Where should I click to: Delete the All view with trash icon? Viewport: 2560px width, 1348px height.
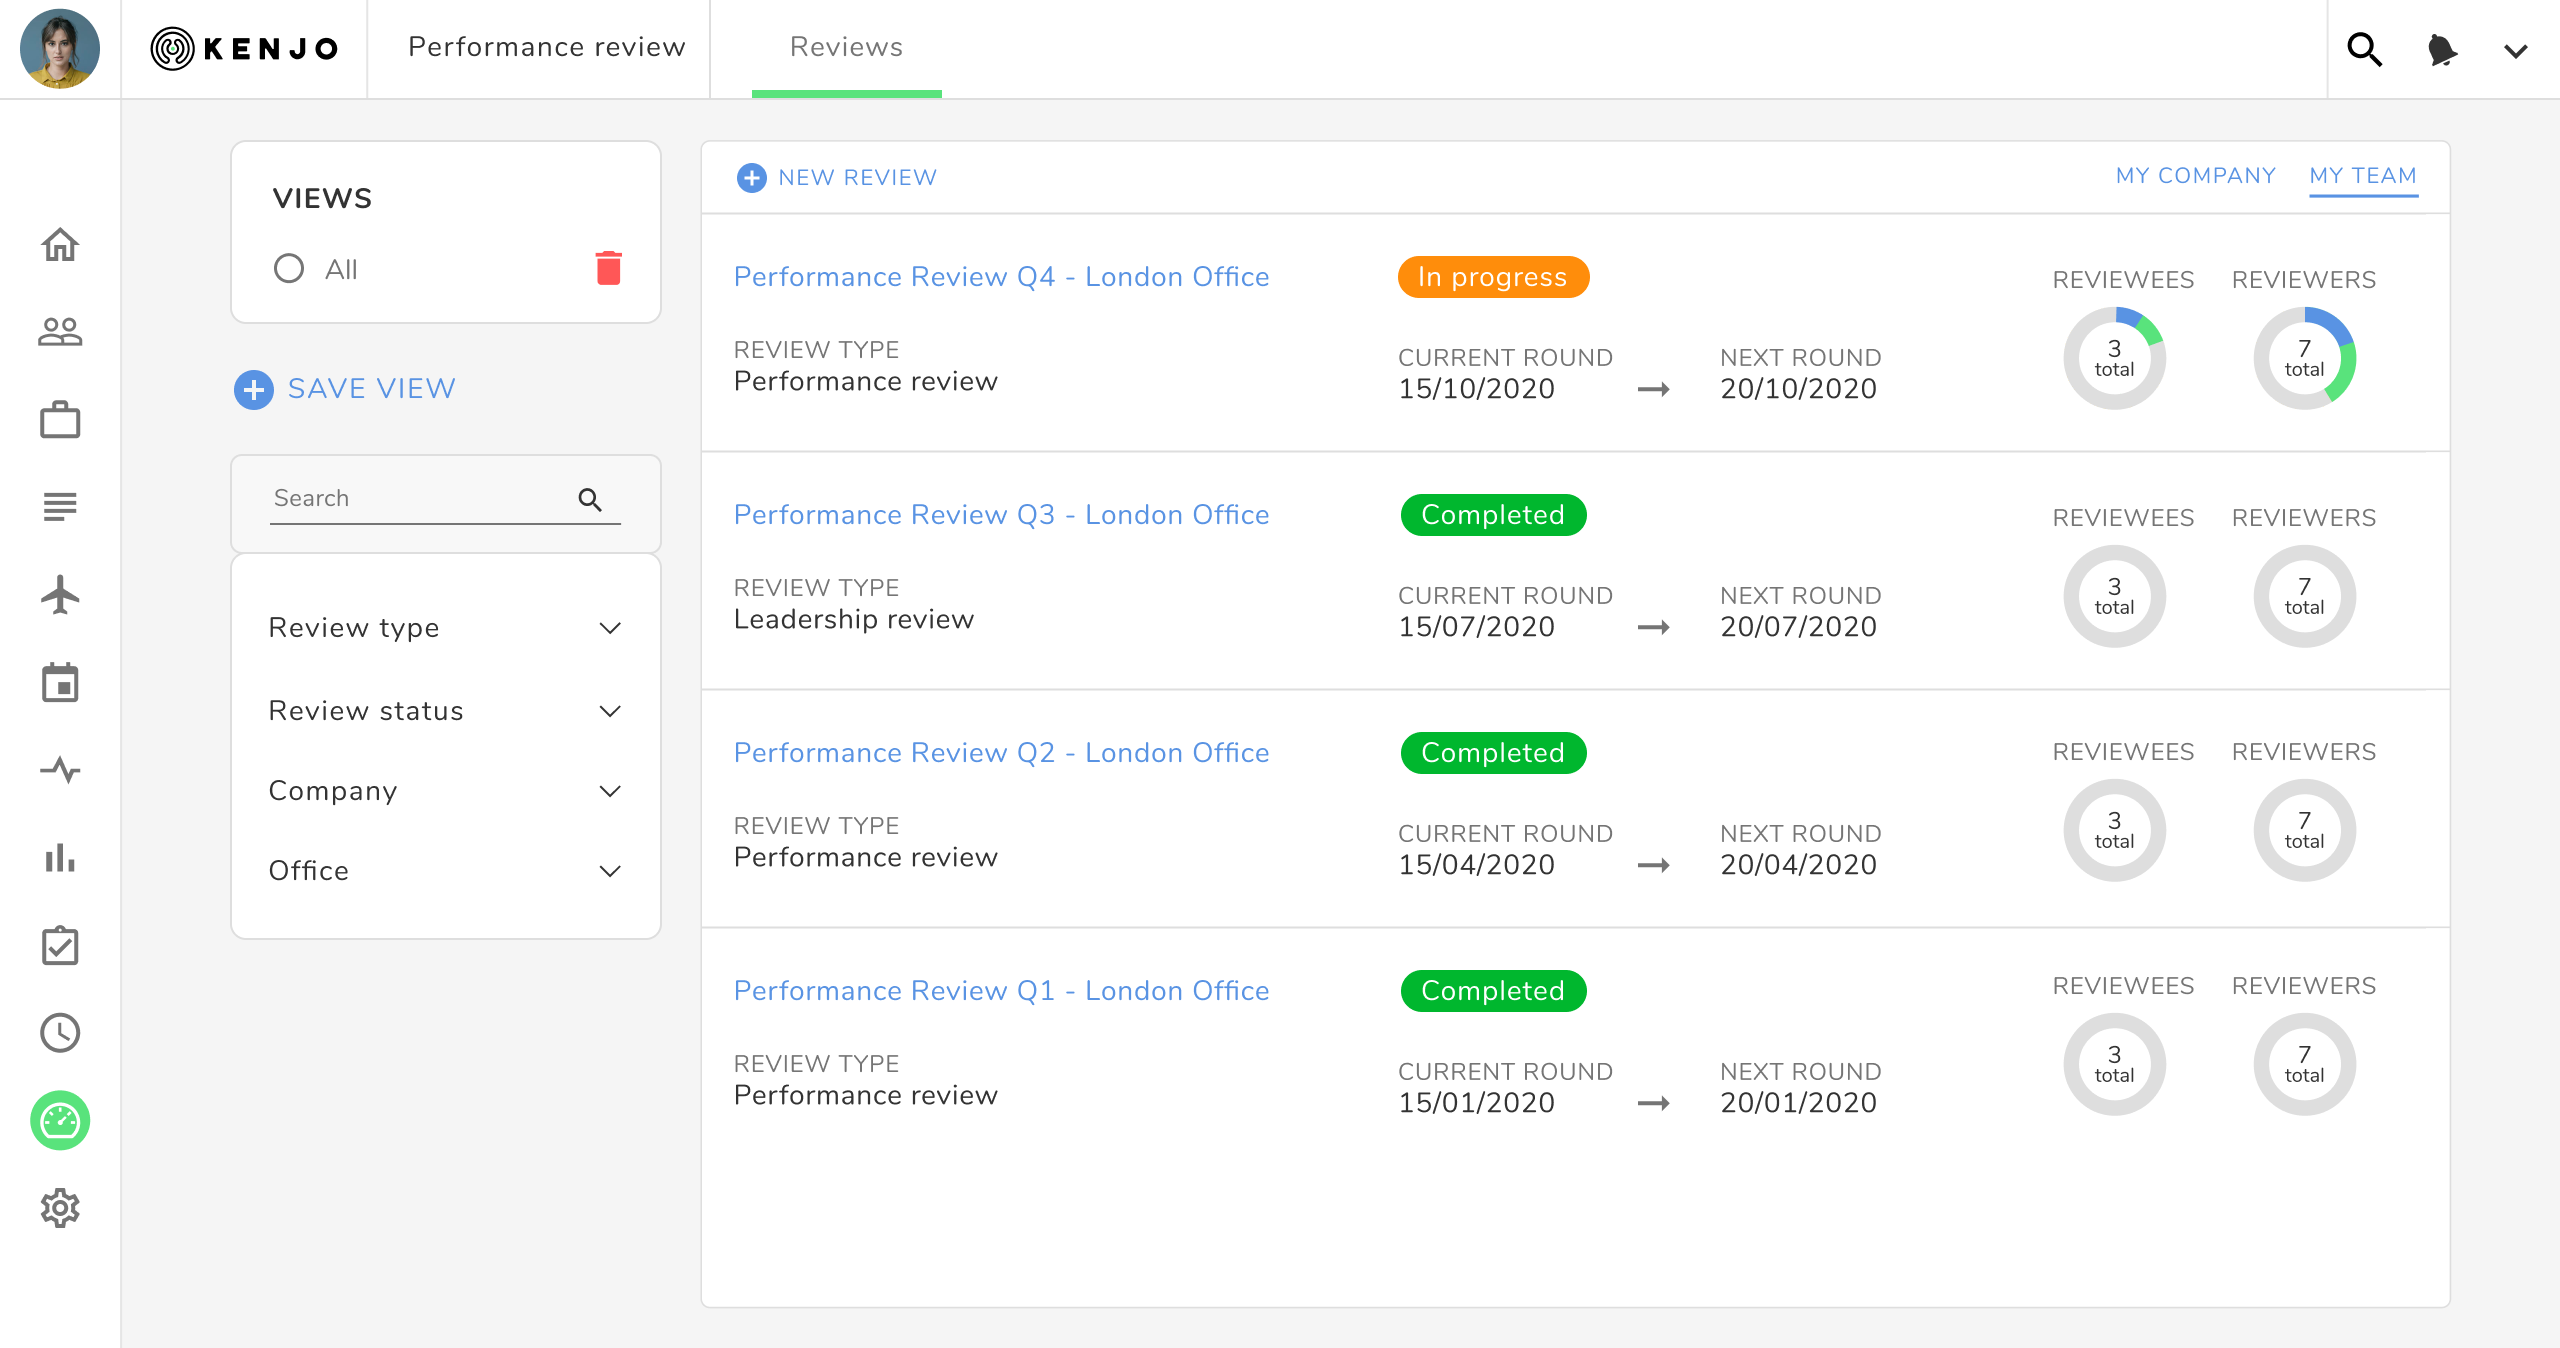(x=608, y=268)
